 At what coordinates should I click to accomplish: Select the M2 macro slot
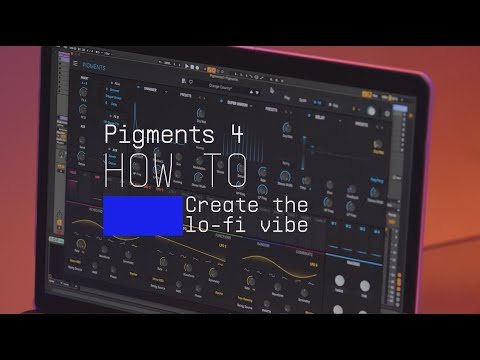(x=348, y=226)
